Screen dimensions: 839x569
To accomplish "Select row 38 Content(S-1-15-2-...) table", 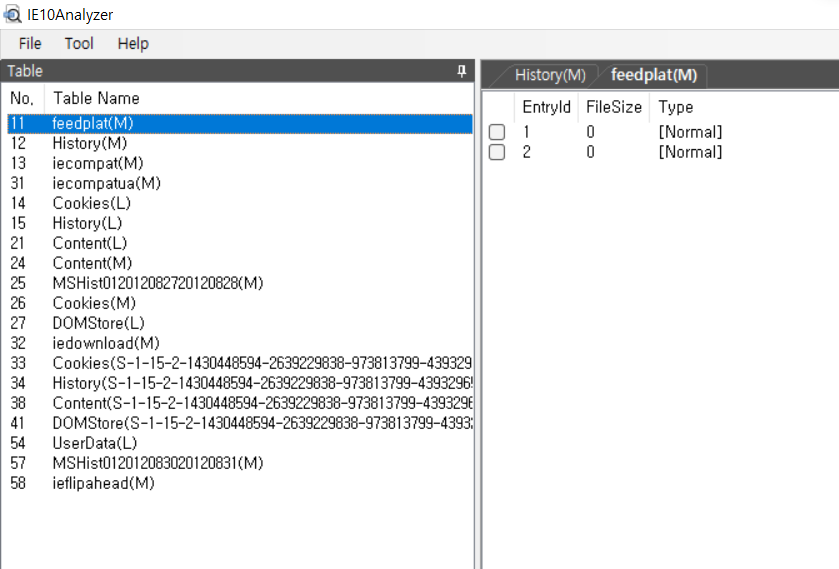I will click(x=240, y=403).
